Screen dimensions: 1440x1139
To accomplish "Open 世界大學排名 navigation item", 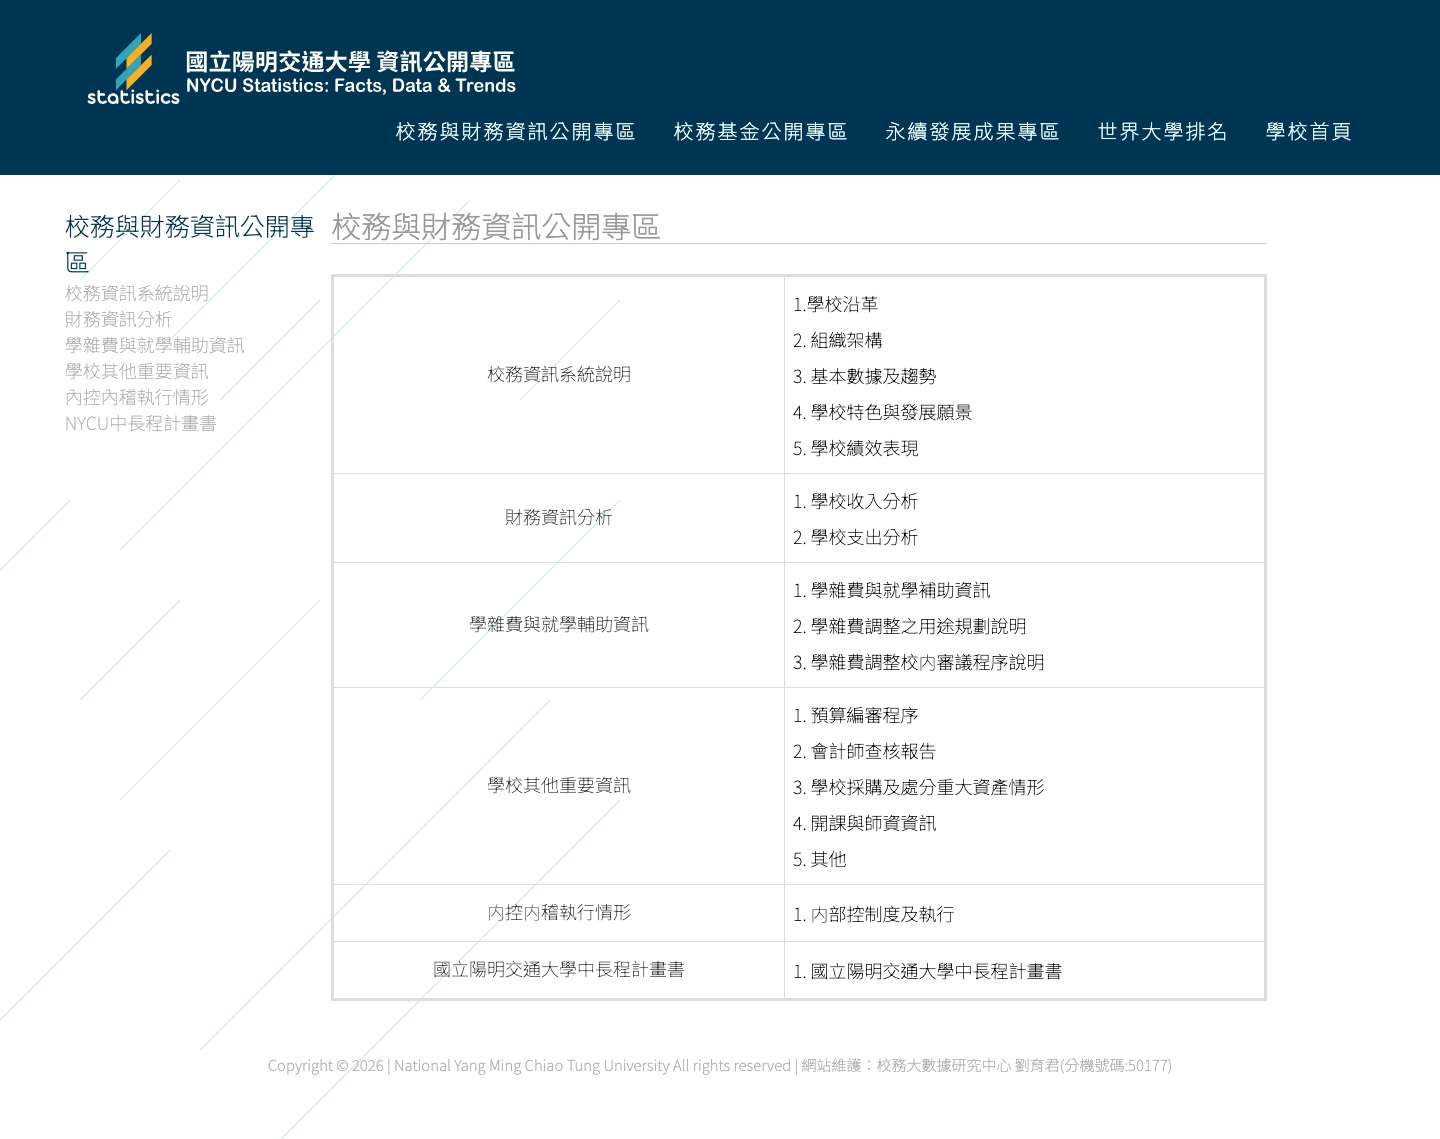I will click(1162, 131).
